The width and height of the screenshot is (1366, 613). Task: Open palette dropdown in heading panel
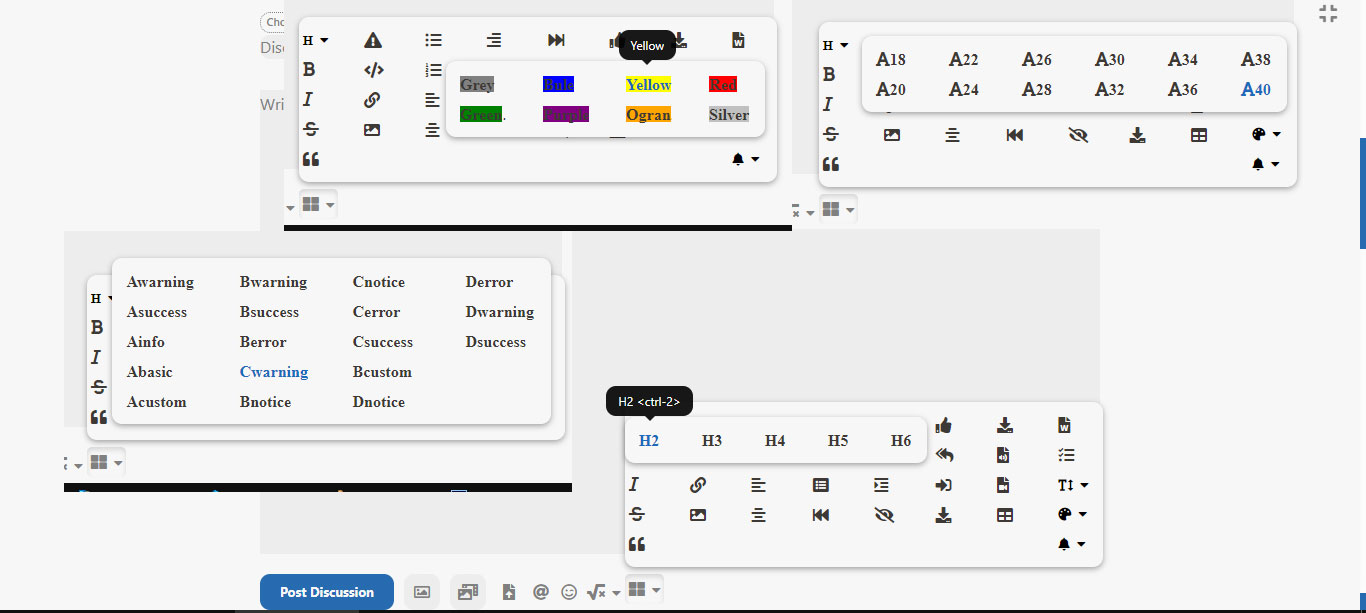[1072, 514]
